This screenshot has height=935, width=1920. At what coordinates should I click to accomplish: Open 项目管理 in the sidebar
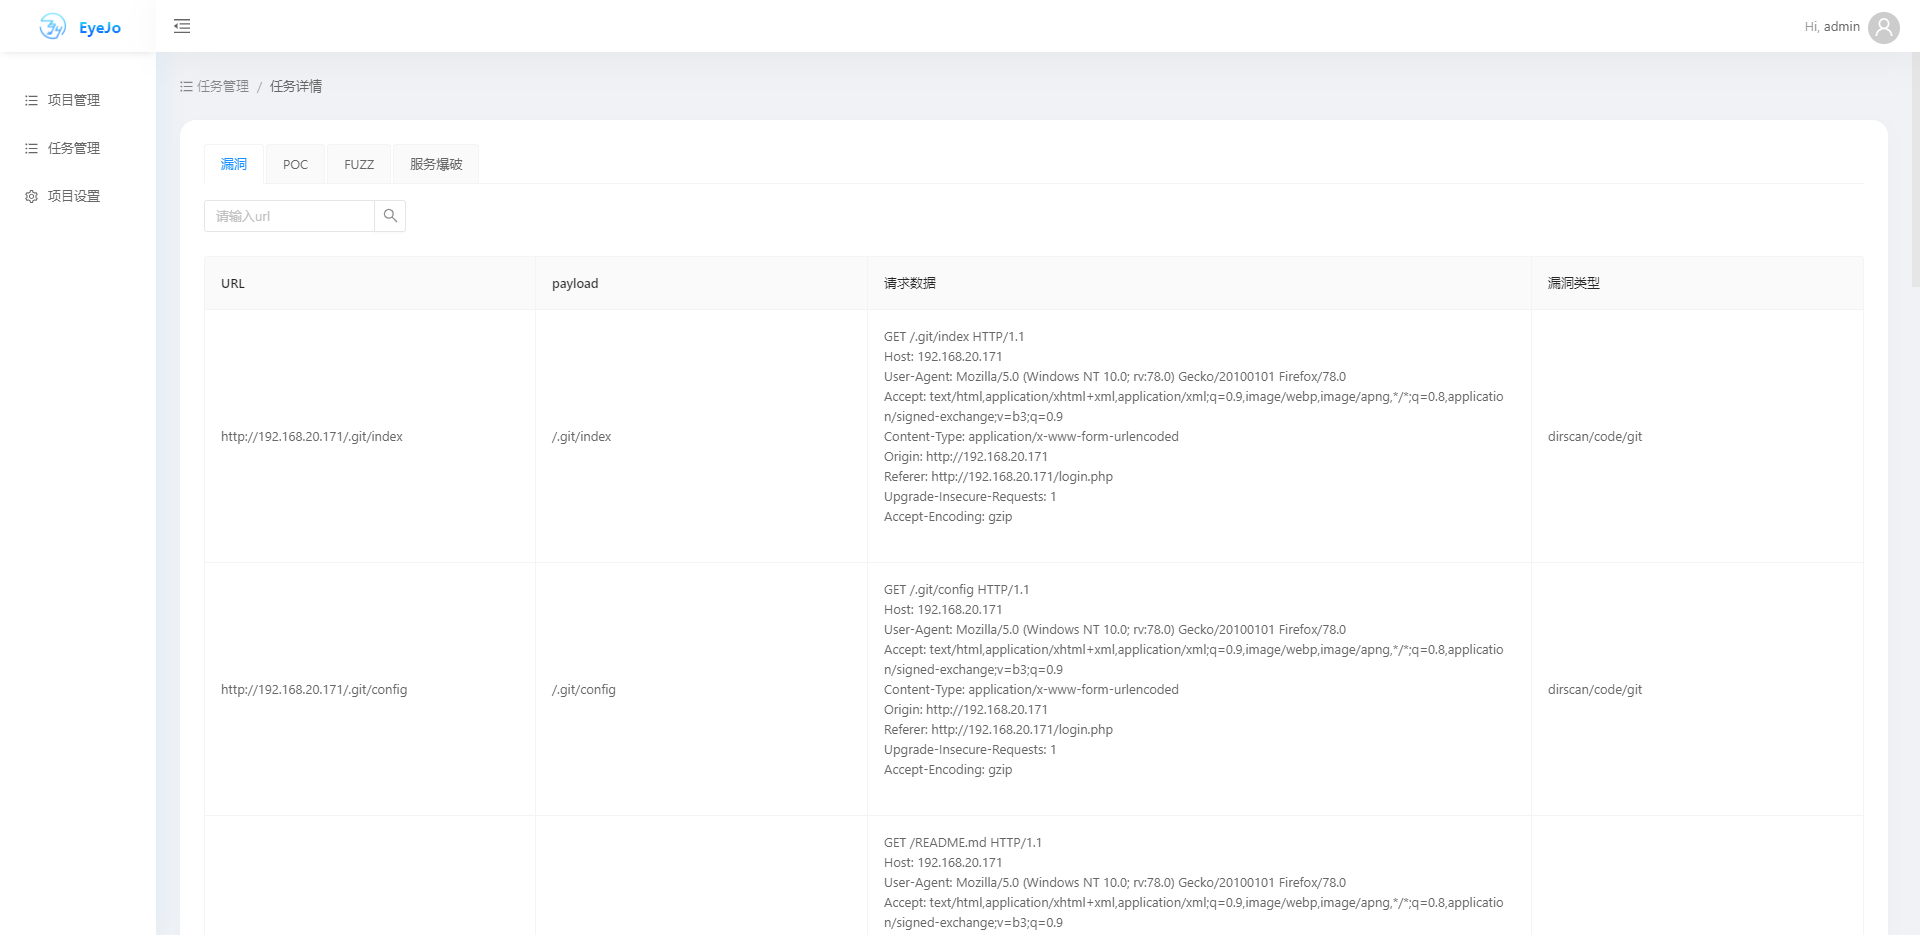click(74, 100)
